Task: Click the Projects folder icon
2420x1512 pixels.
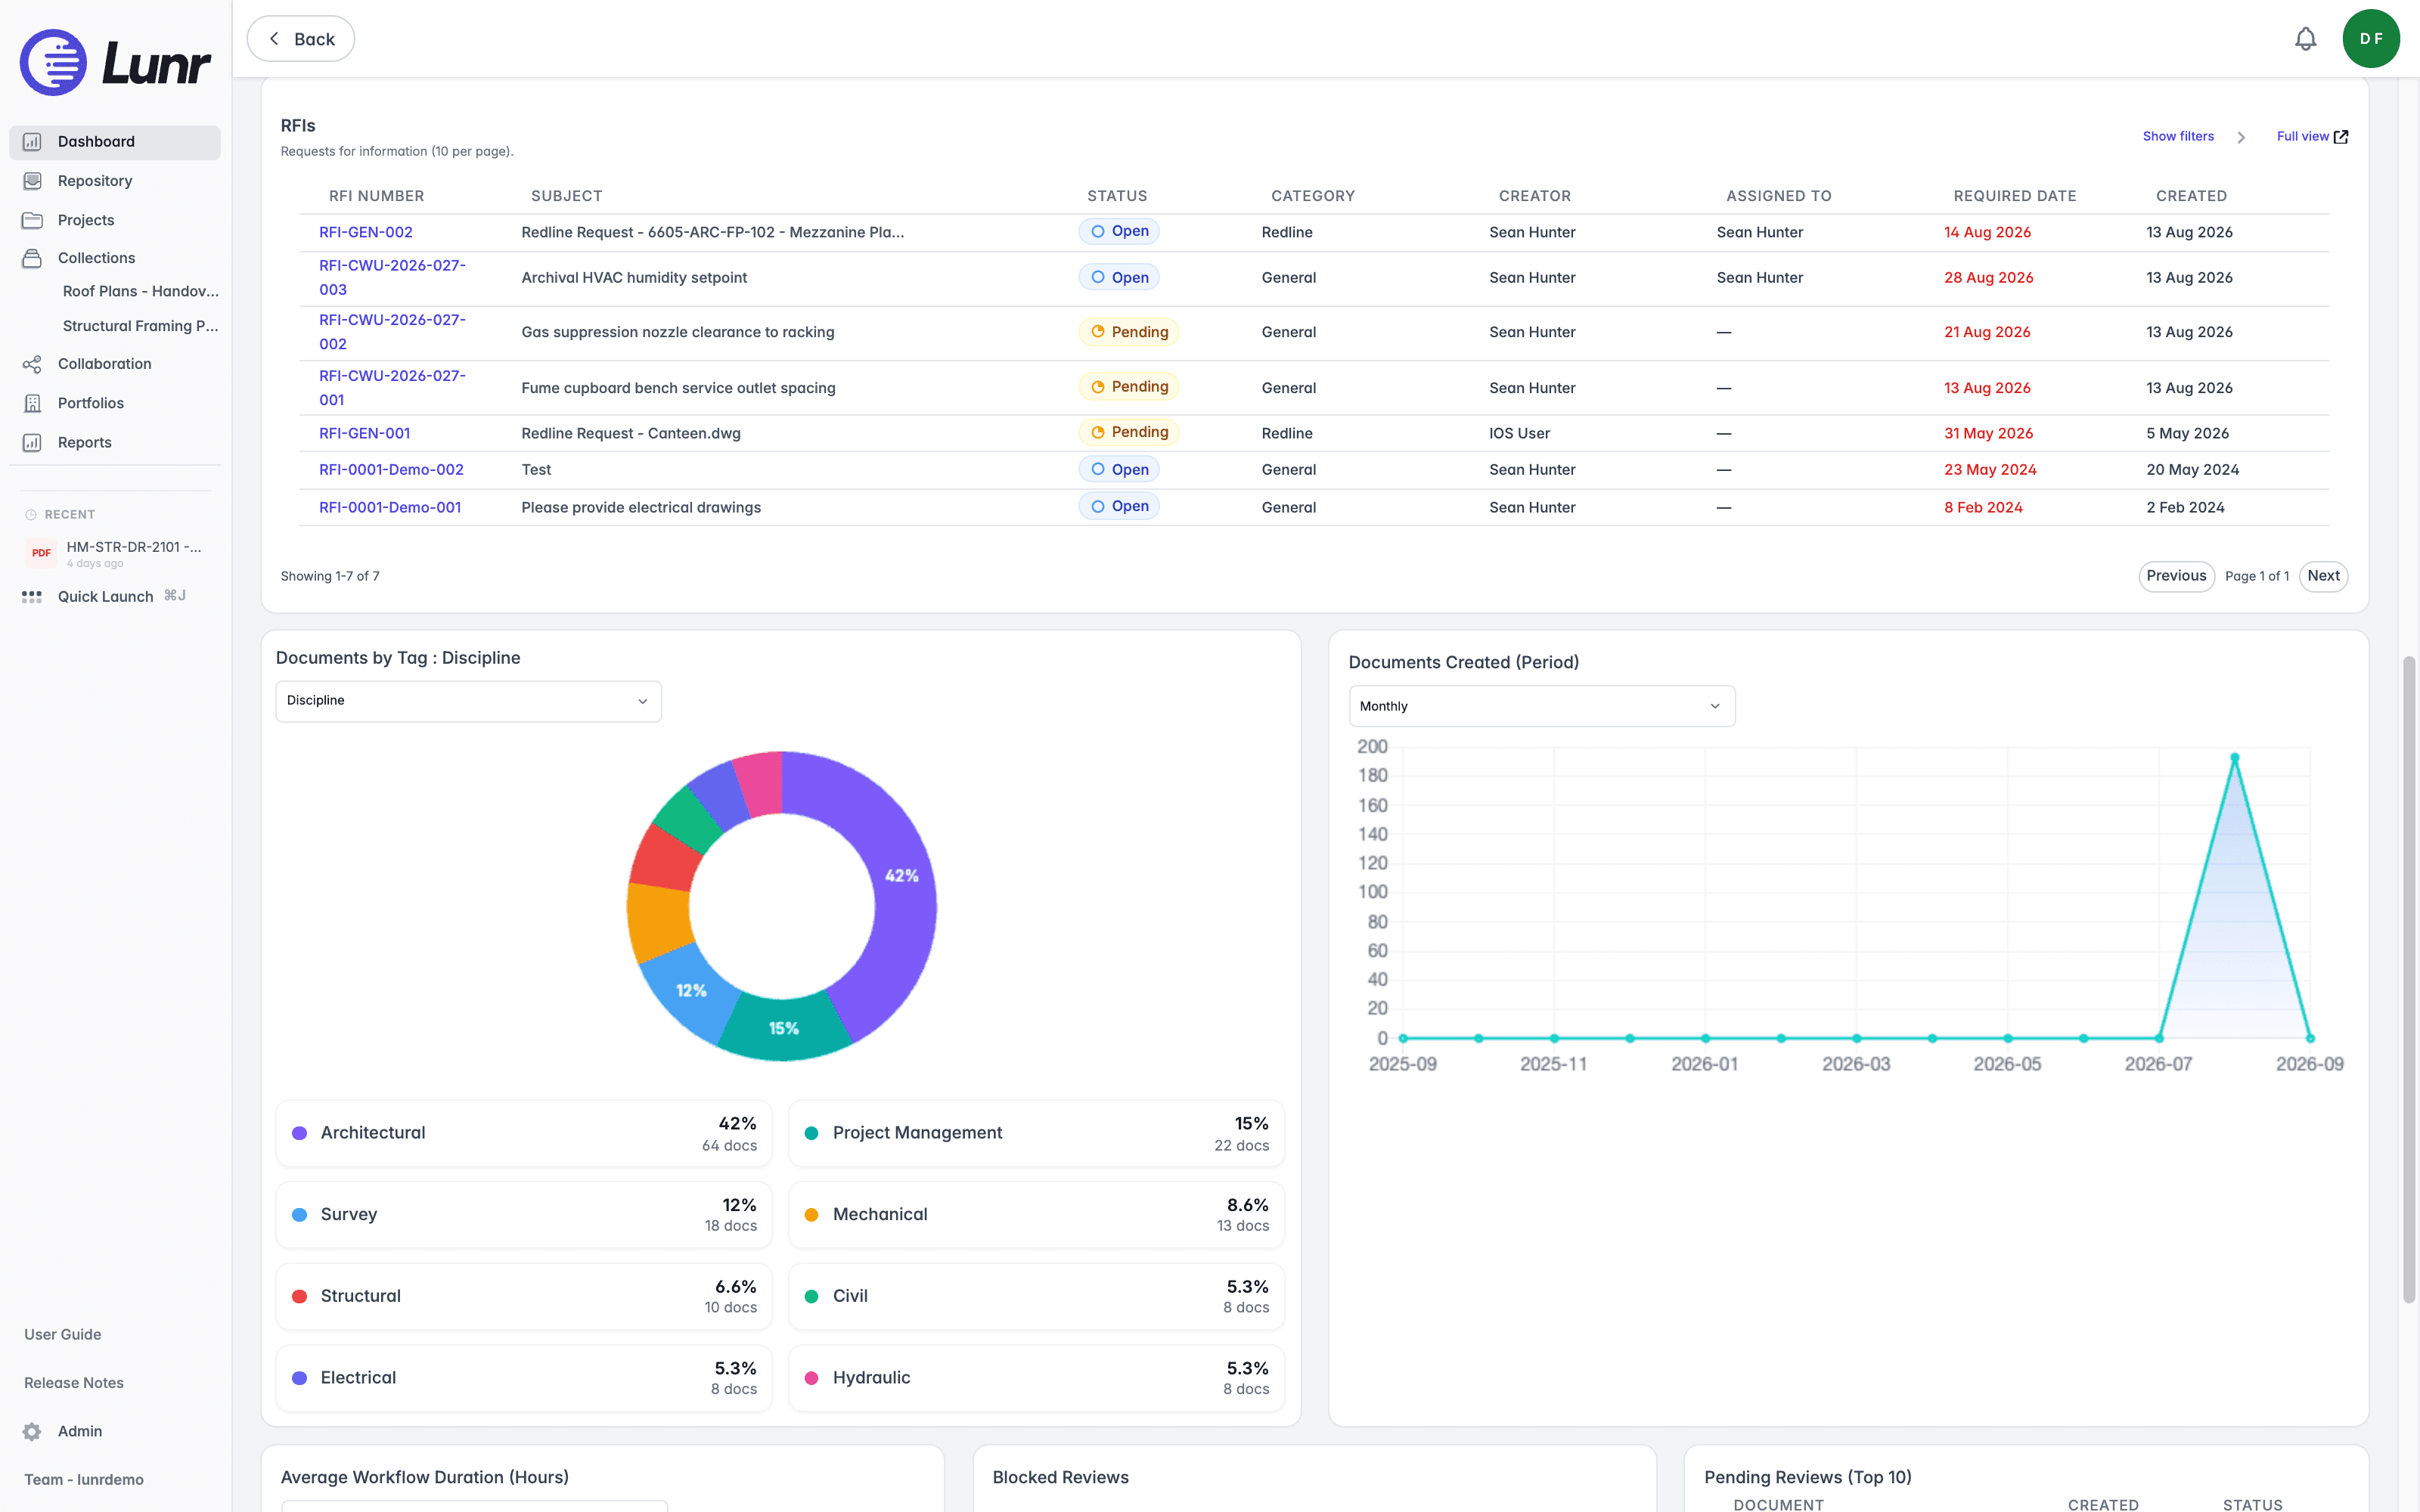Action: [x=32, y=220]
